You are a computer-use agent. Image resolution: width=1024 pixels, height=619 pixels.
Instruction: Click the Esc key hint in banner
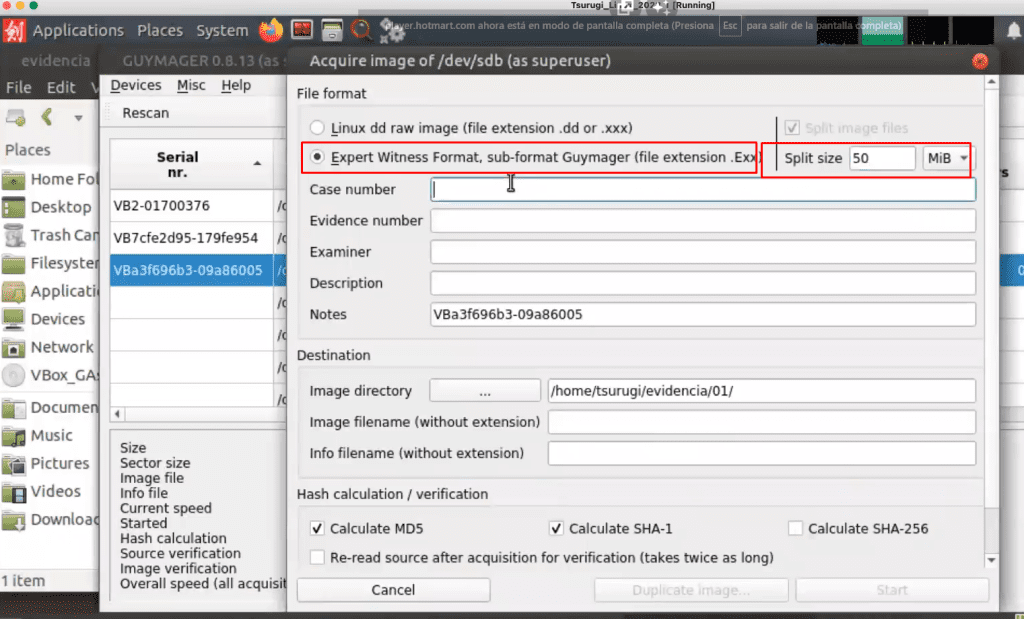click(730, 26)
